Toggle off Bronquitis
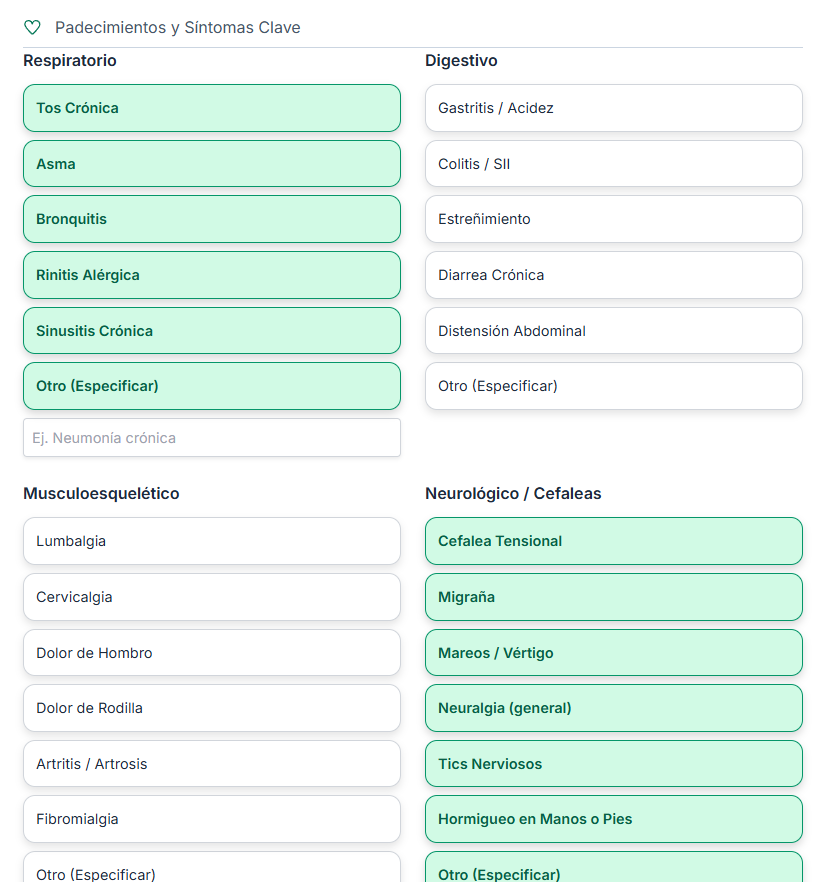Screen dimensions: 825x882 coord(211,219)
